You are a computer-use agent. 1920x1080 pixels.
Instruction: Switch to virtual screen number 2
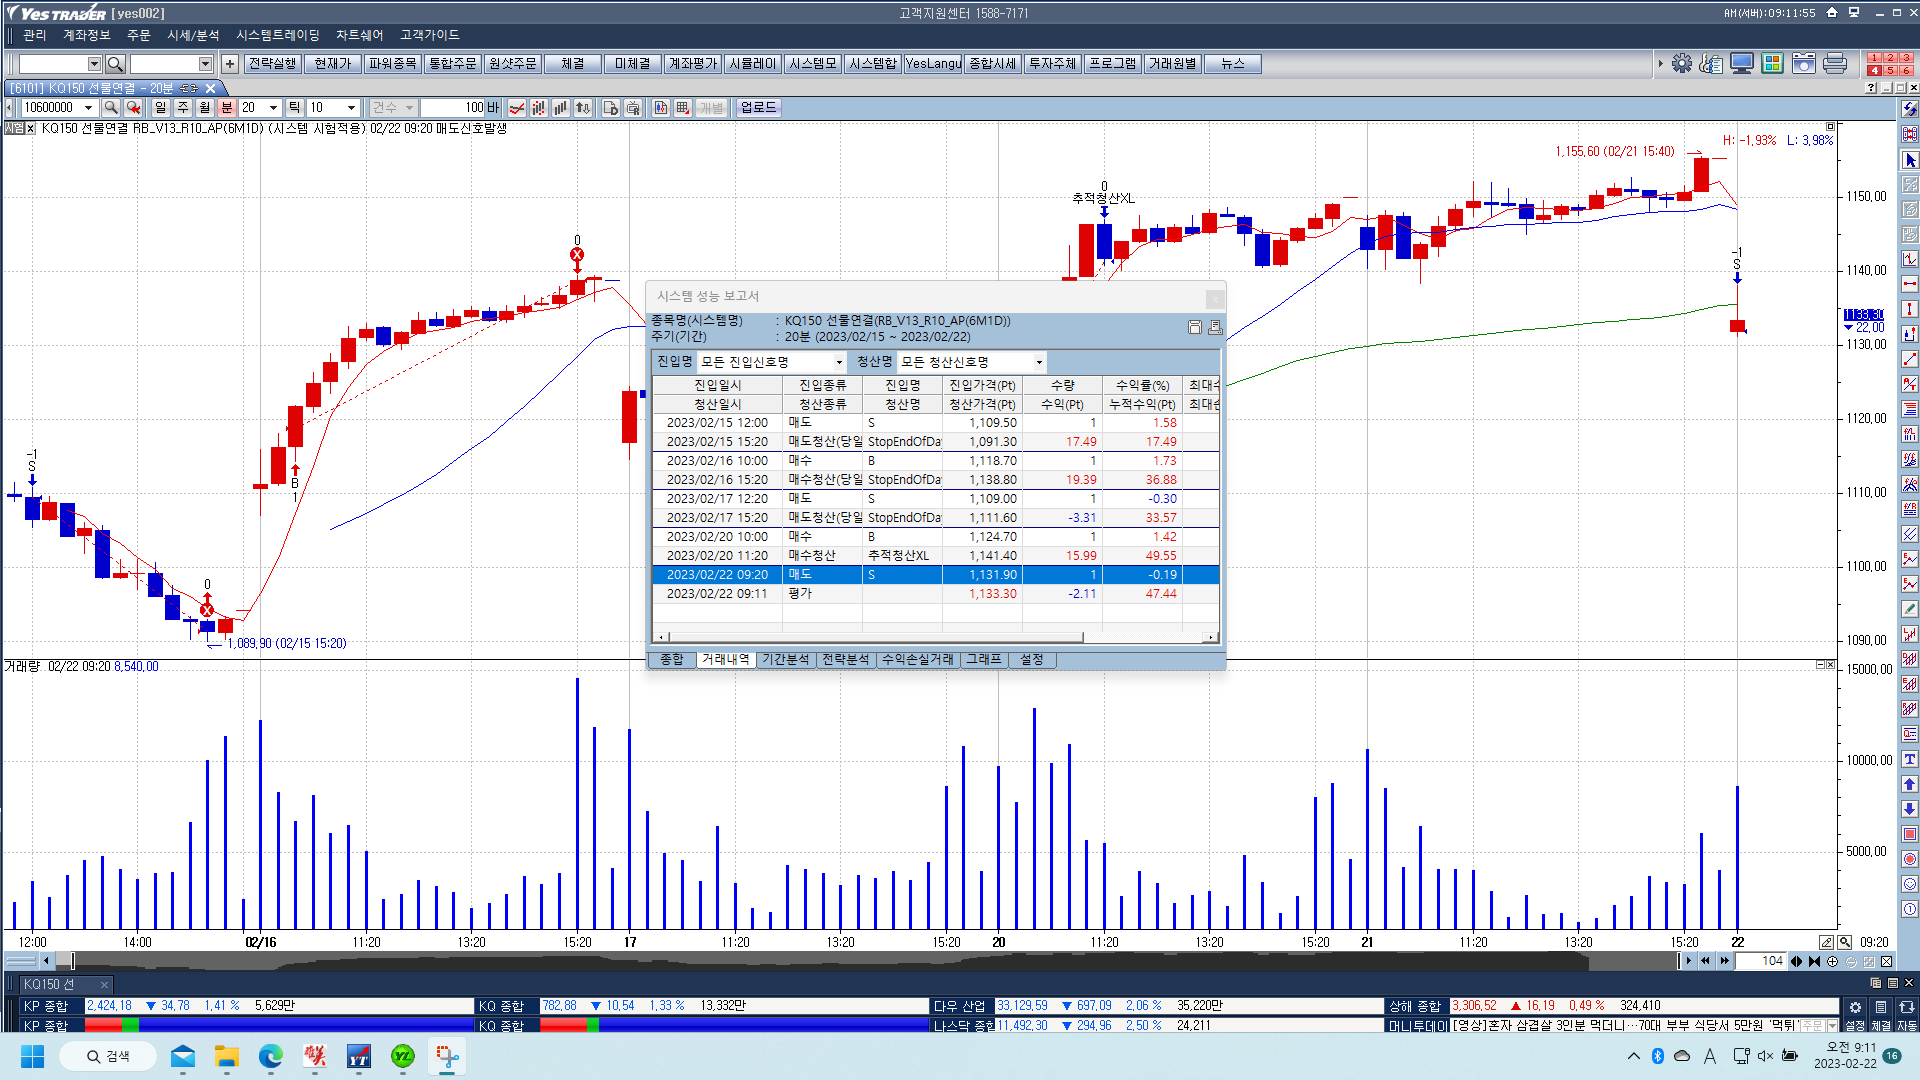[x=1890, y=57]
